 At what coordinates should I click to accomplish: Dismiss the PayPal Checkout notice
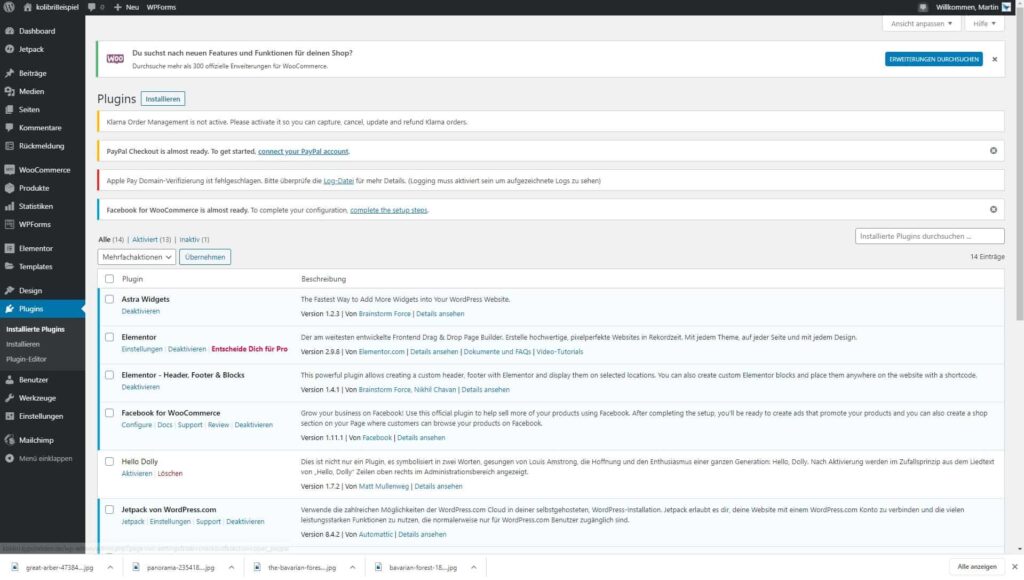pyautogui.click(x=993, y=151)
